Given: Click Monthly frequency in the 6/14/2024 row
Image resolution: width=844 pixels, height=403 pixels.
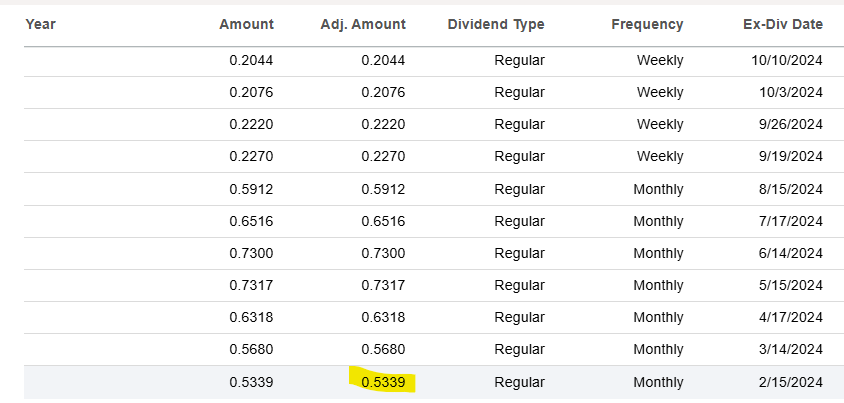Looking at the screenshot, I should [x=658, y=253].
